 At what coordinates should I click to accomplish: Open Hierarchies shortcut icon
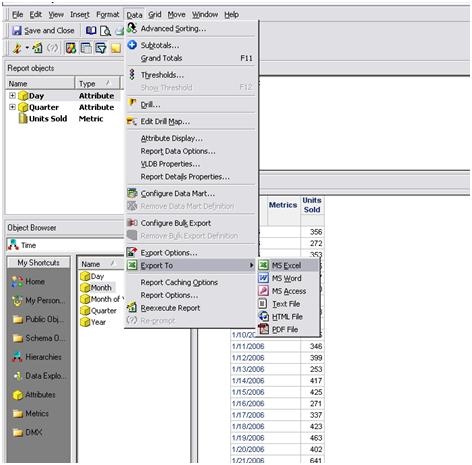17,357
